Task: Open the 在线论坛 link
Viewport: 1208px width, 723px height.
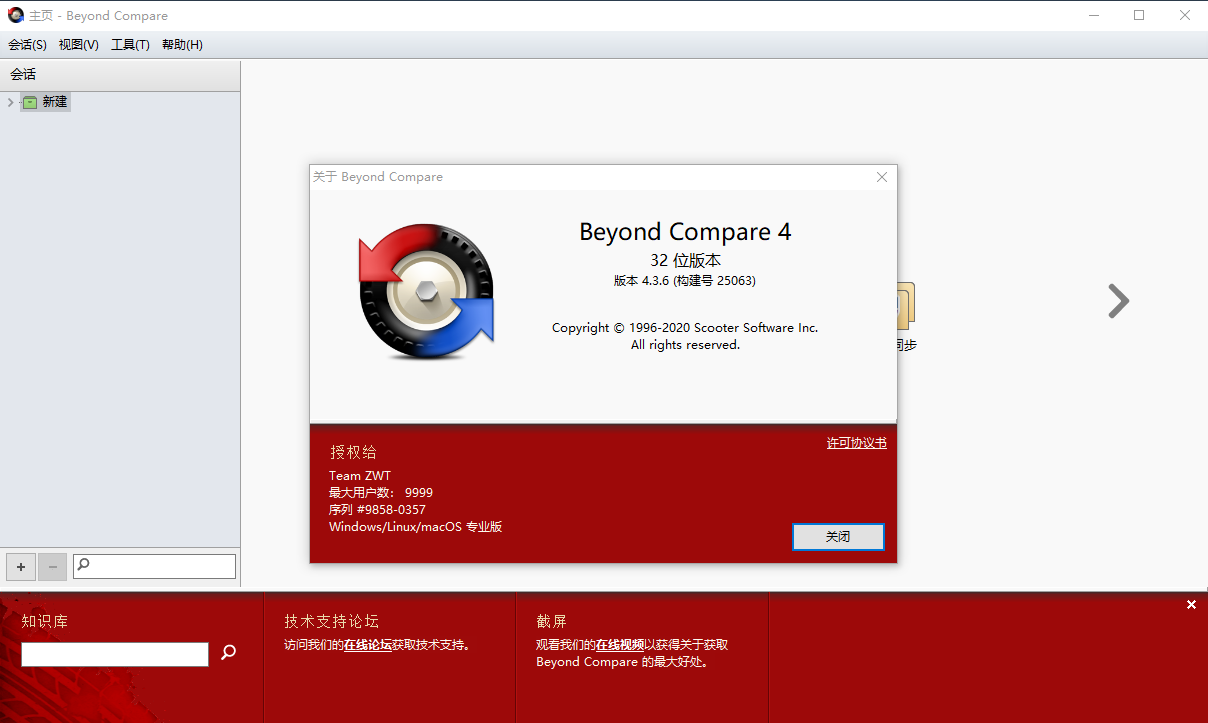Action: click(x=368, y=646)
